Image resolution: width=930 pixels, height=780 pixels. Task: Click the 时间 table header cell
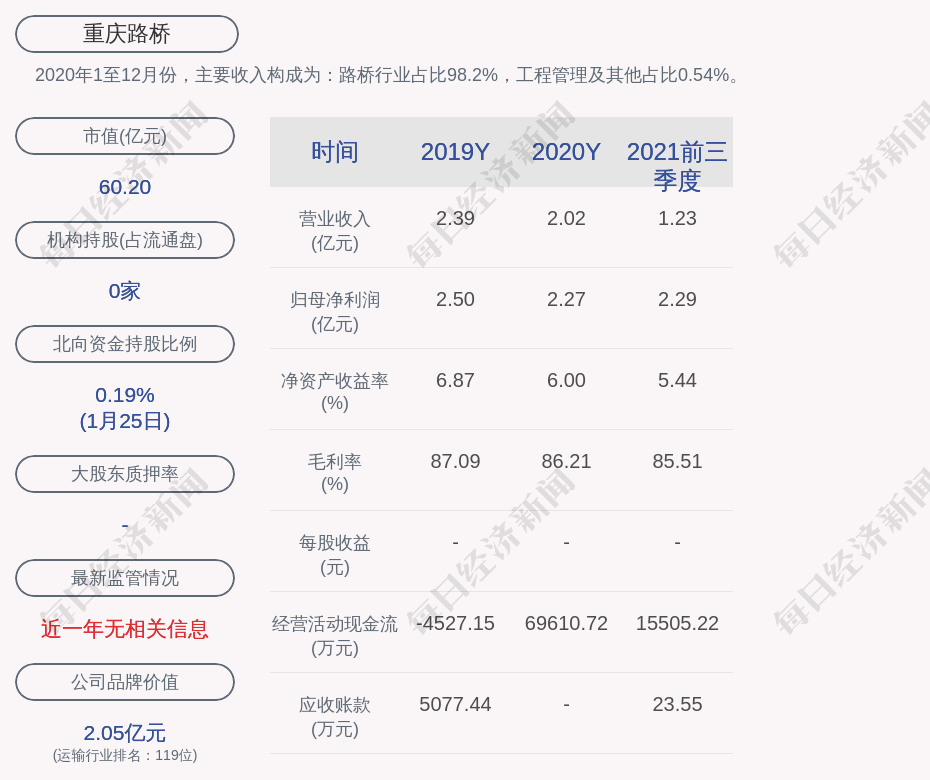[335, 152]
